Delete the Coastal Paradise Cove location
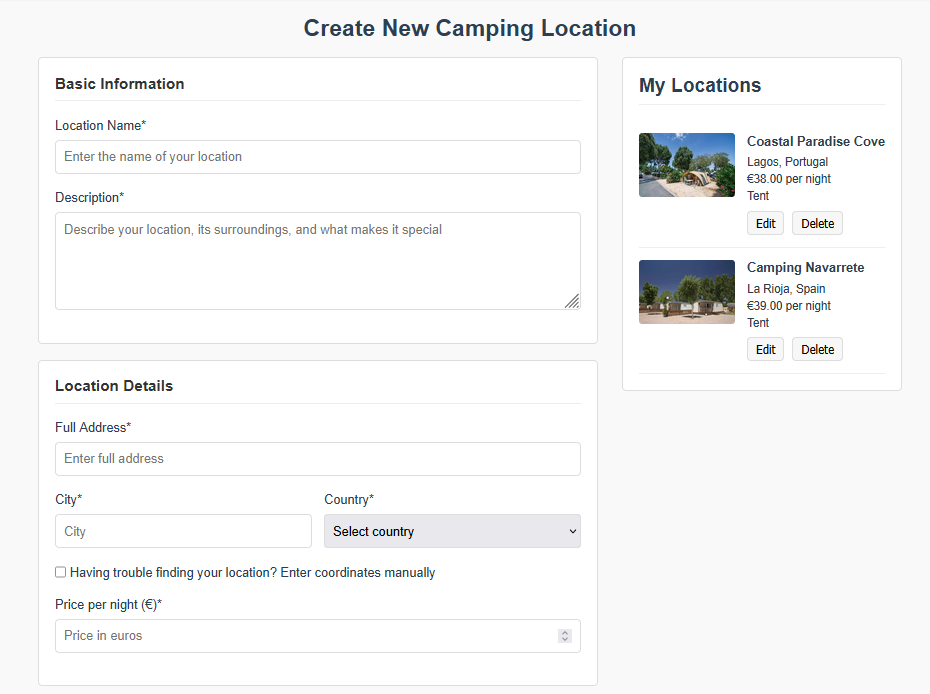 [817, 223]
